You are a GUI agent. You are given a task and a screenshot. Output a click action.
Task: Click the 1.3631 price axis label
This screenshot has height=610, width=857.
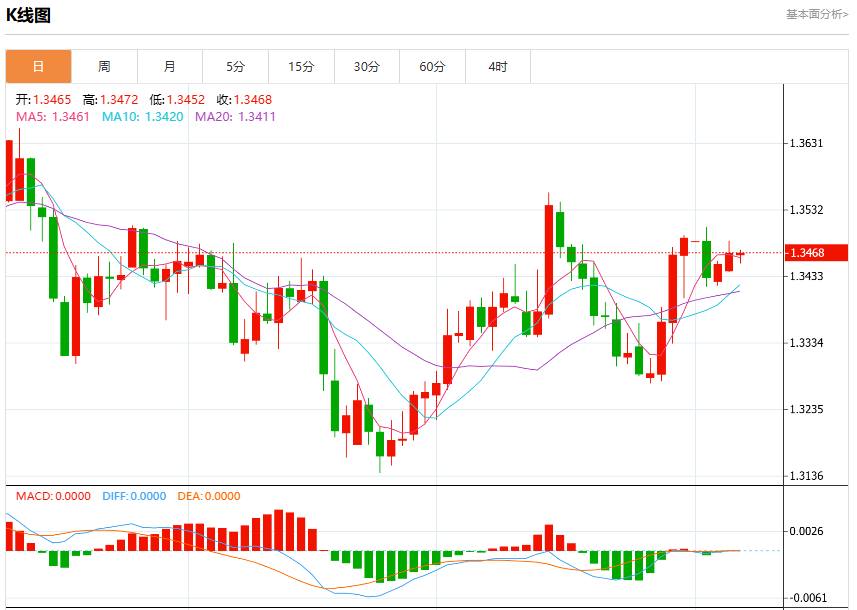coord(807,143)
